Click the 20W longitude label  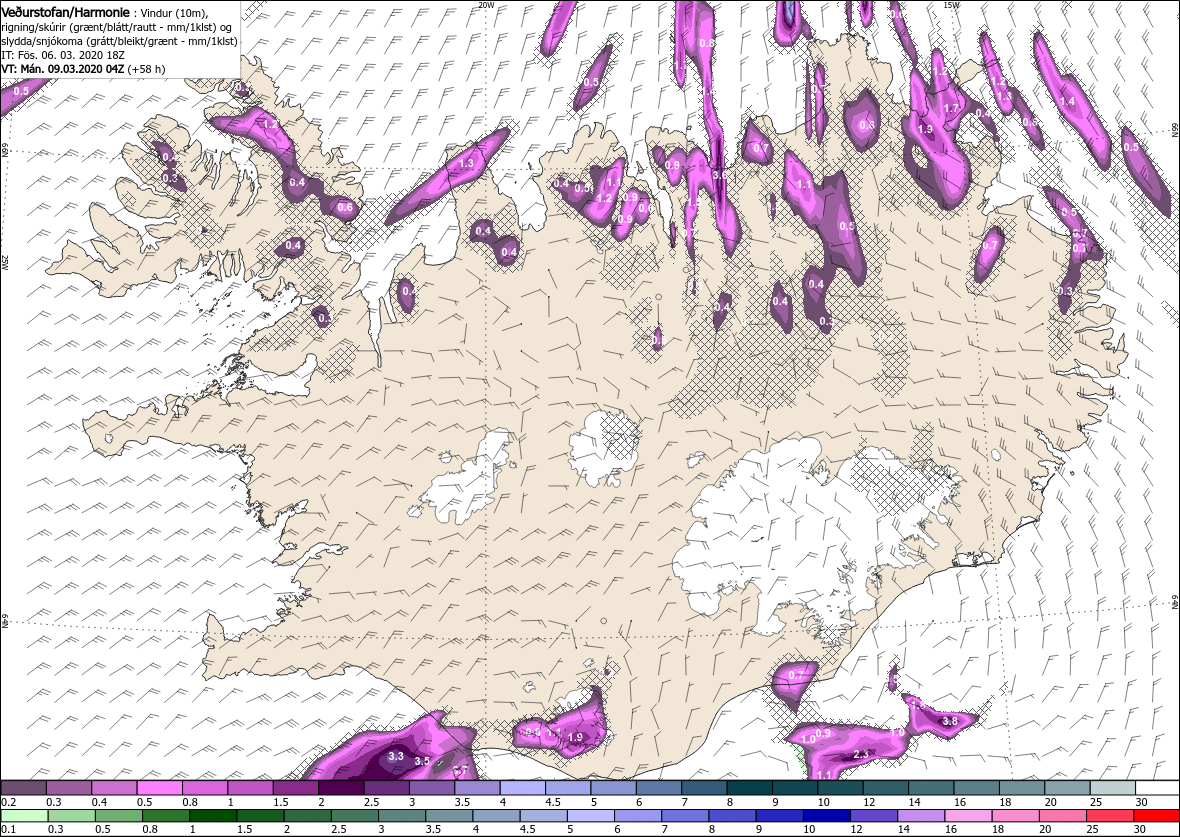point(487,5)
